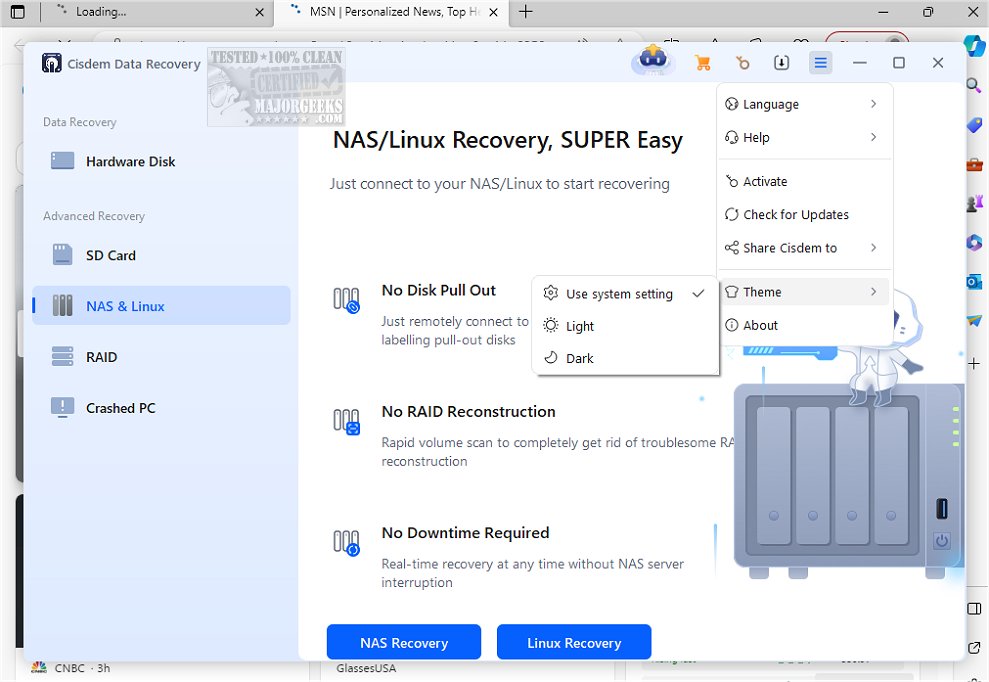Click the Dark theme moon icon
This screenshot has width=989, height=682.
551,358
